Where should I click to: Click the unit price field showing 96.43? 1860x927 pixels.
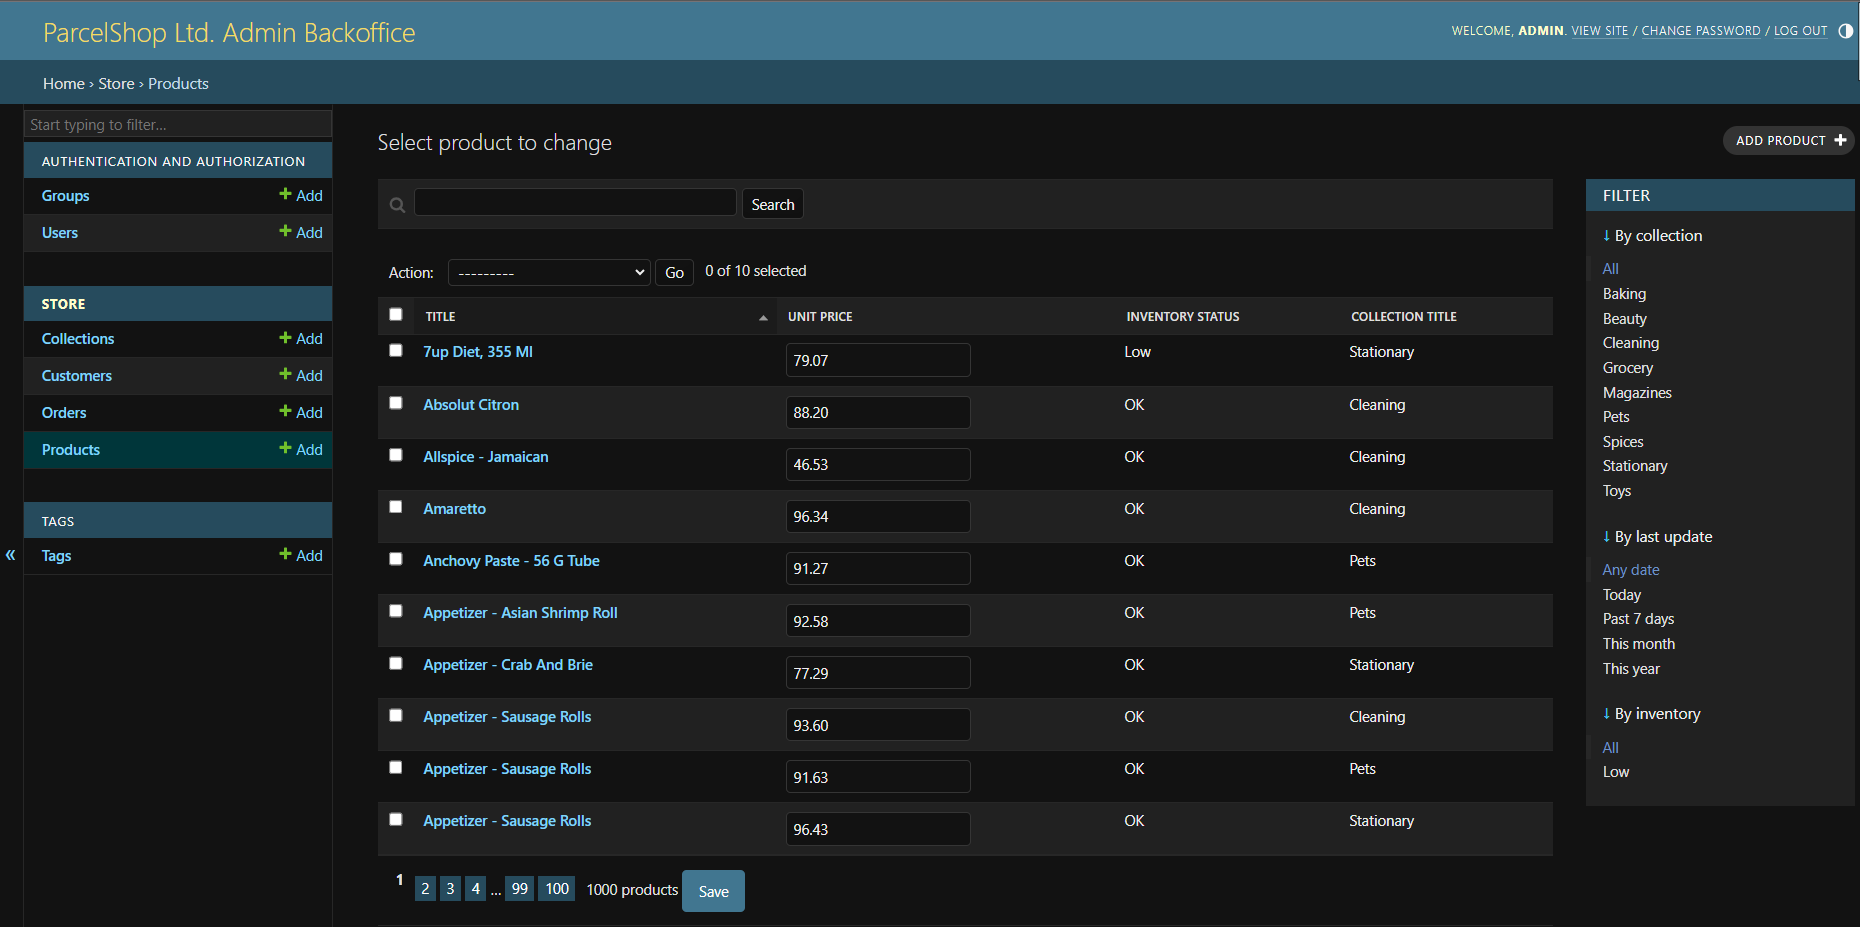(878, 829)
